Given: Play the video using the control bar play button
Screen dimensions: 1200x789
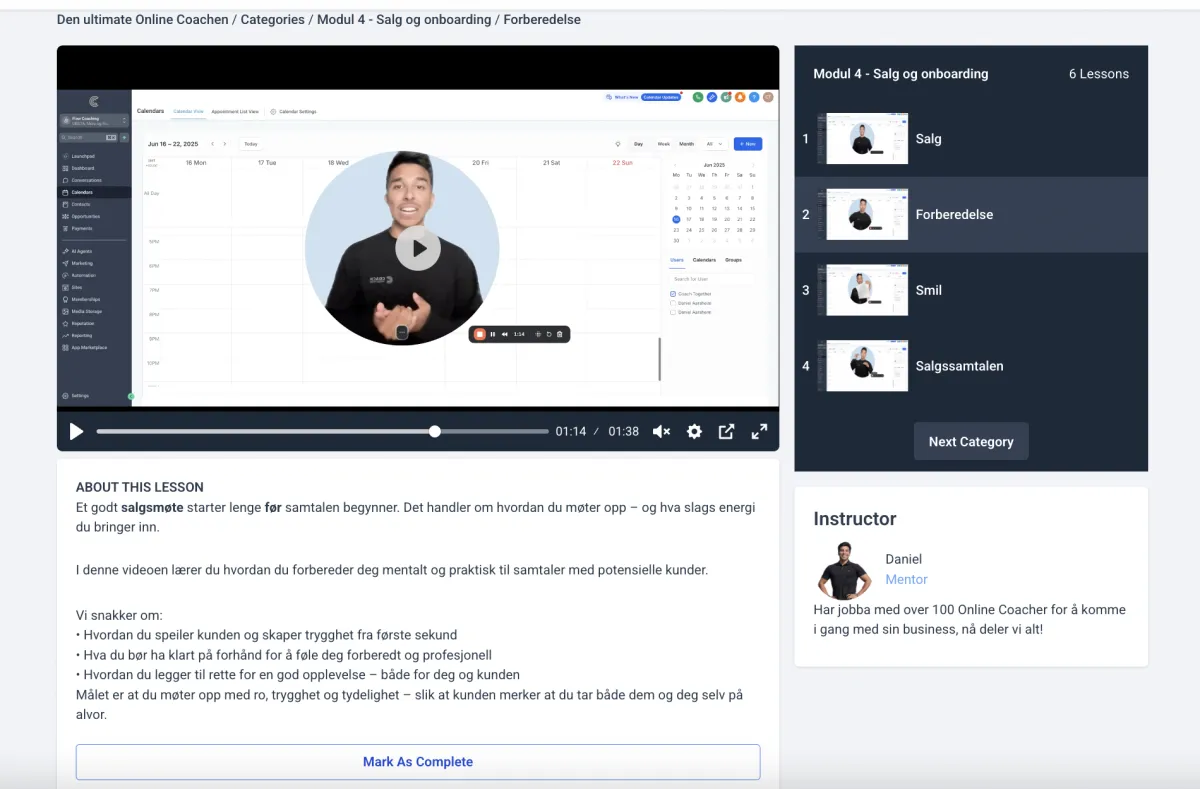Looking at the screenshot, I should point(76,431).
